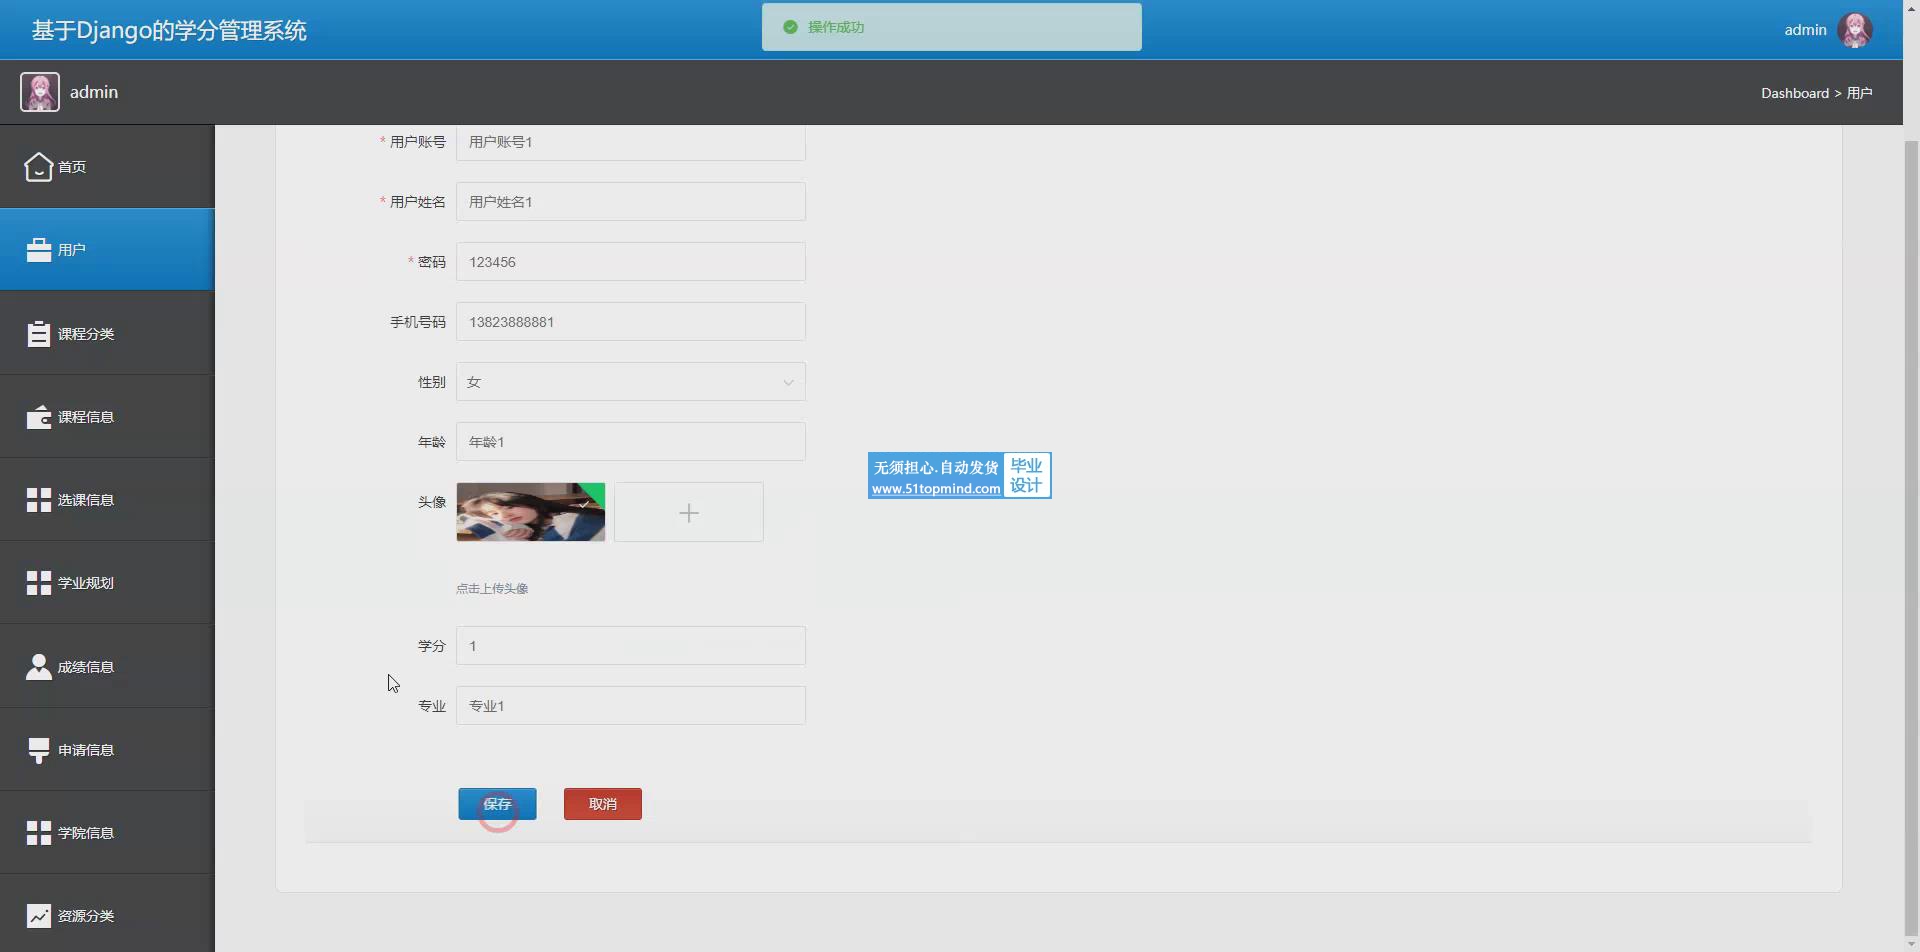Image resolution: width=1920 pixels, height=952 pixels.
Task: Click the 手机号码 input field
Action: [x=631, y=322]
